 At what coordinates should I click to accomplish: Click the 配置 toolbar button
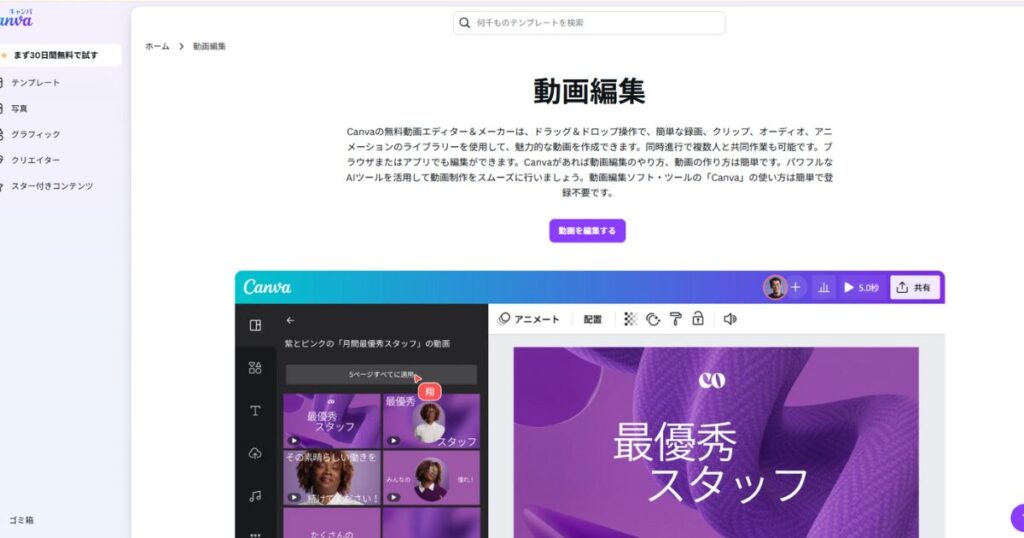click(592, 319)
